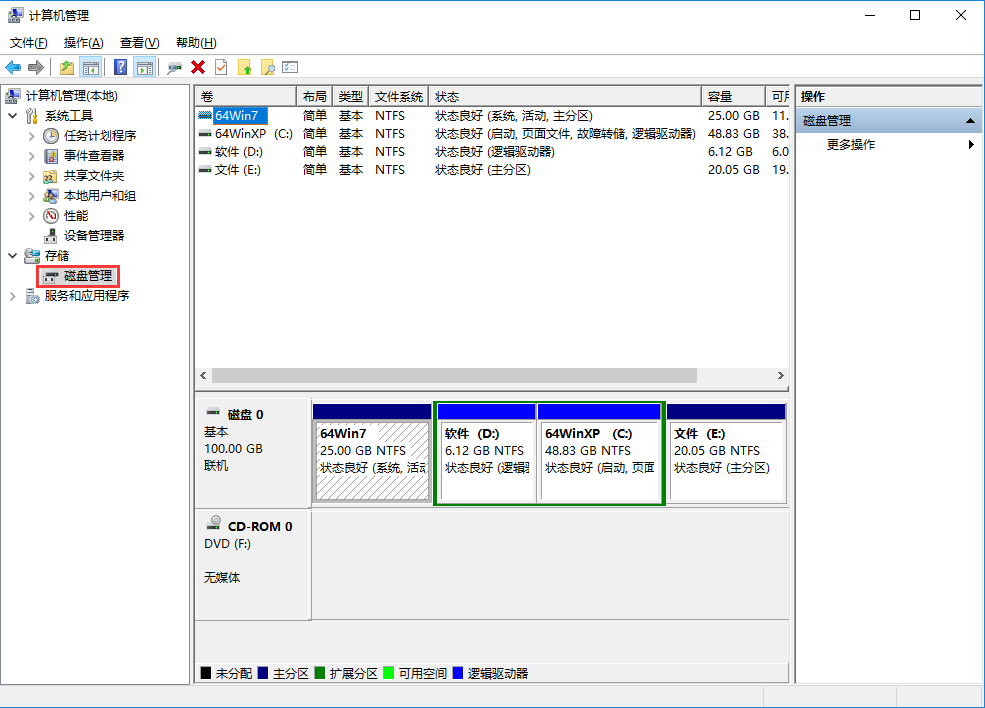The height and width of the screenshot is (708, 985).
Task: Collapse the 磁盘管理 section in action pane
Action: pyautogui.click(x=970, y=119)
